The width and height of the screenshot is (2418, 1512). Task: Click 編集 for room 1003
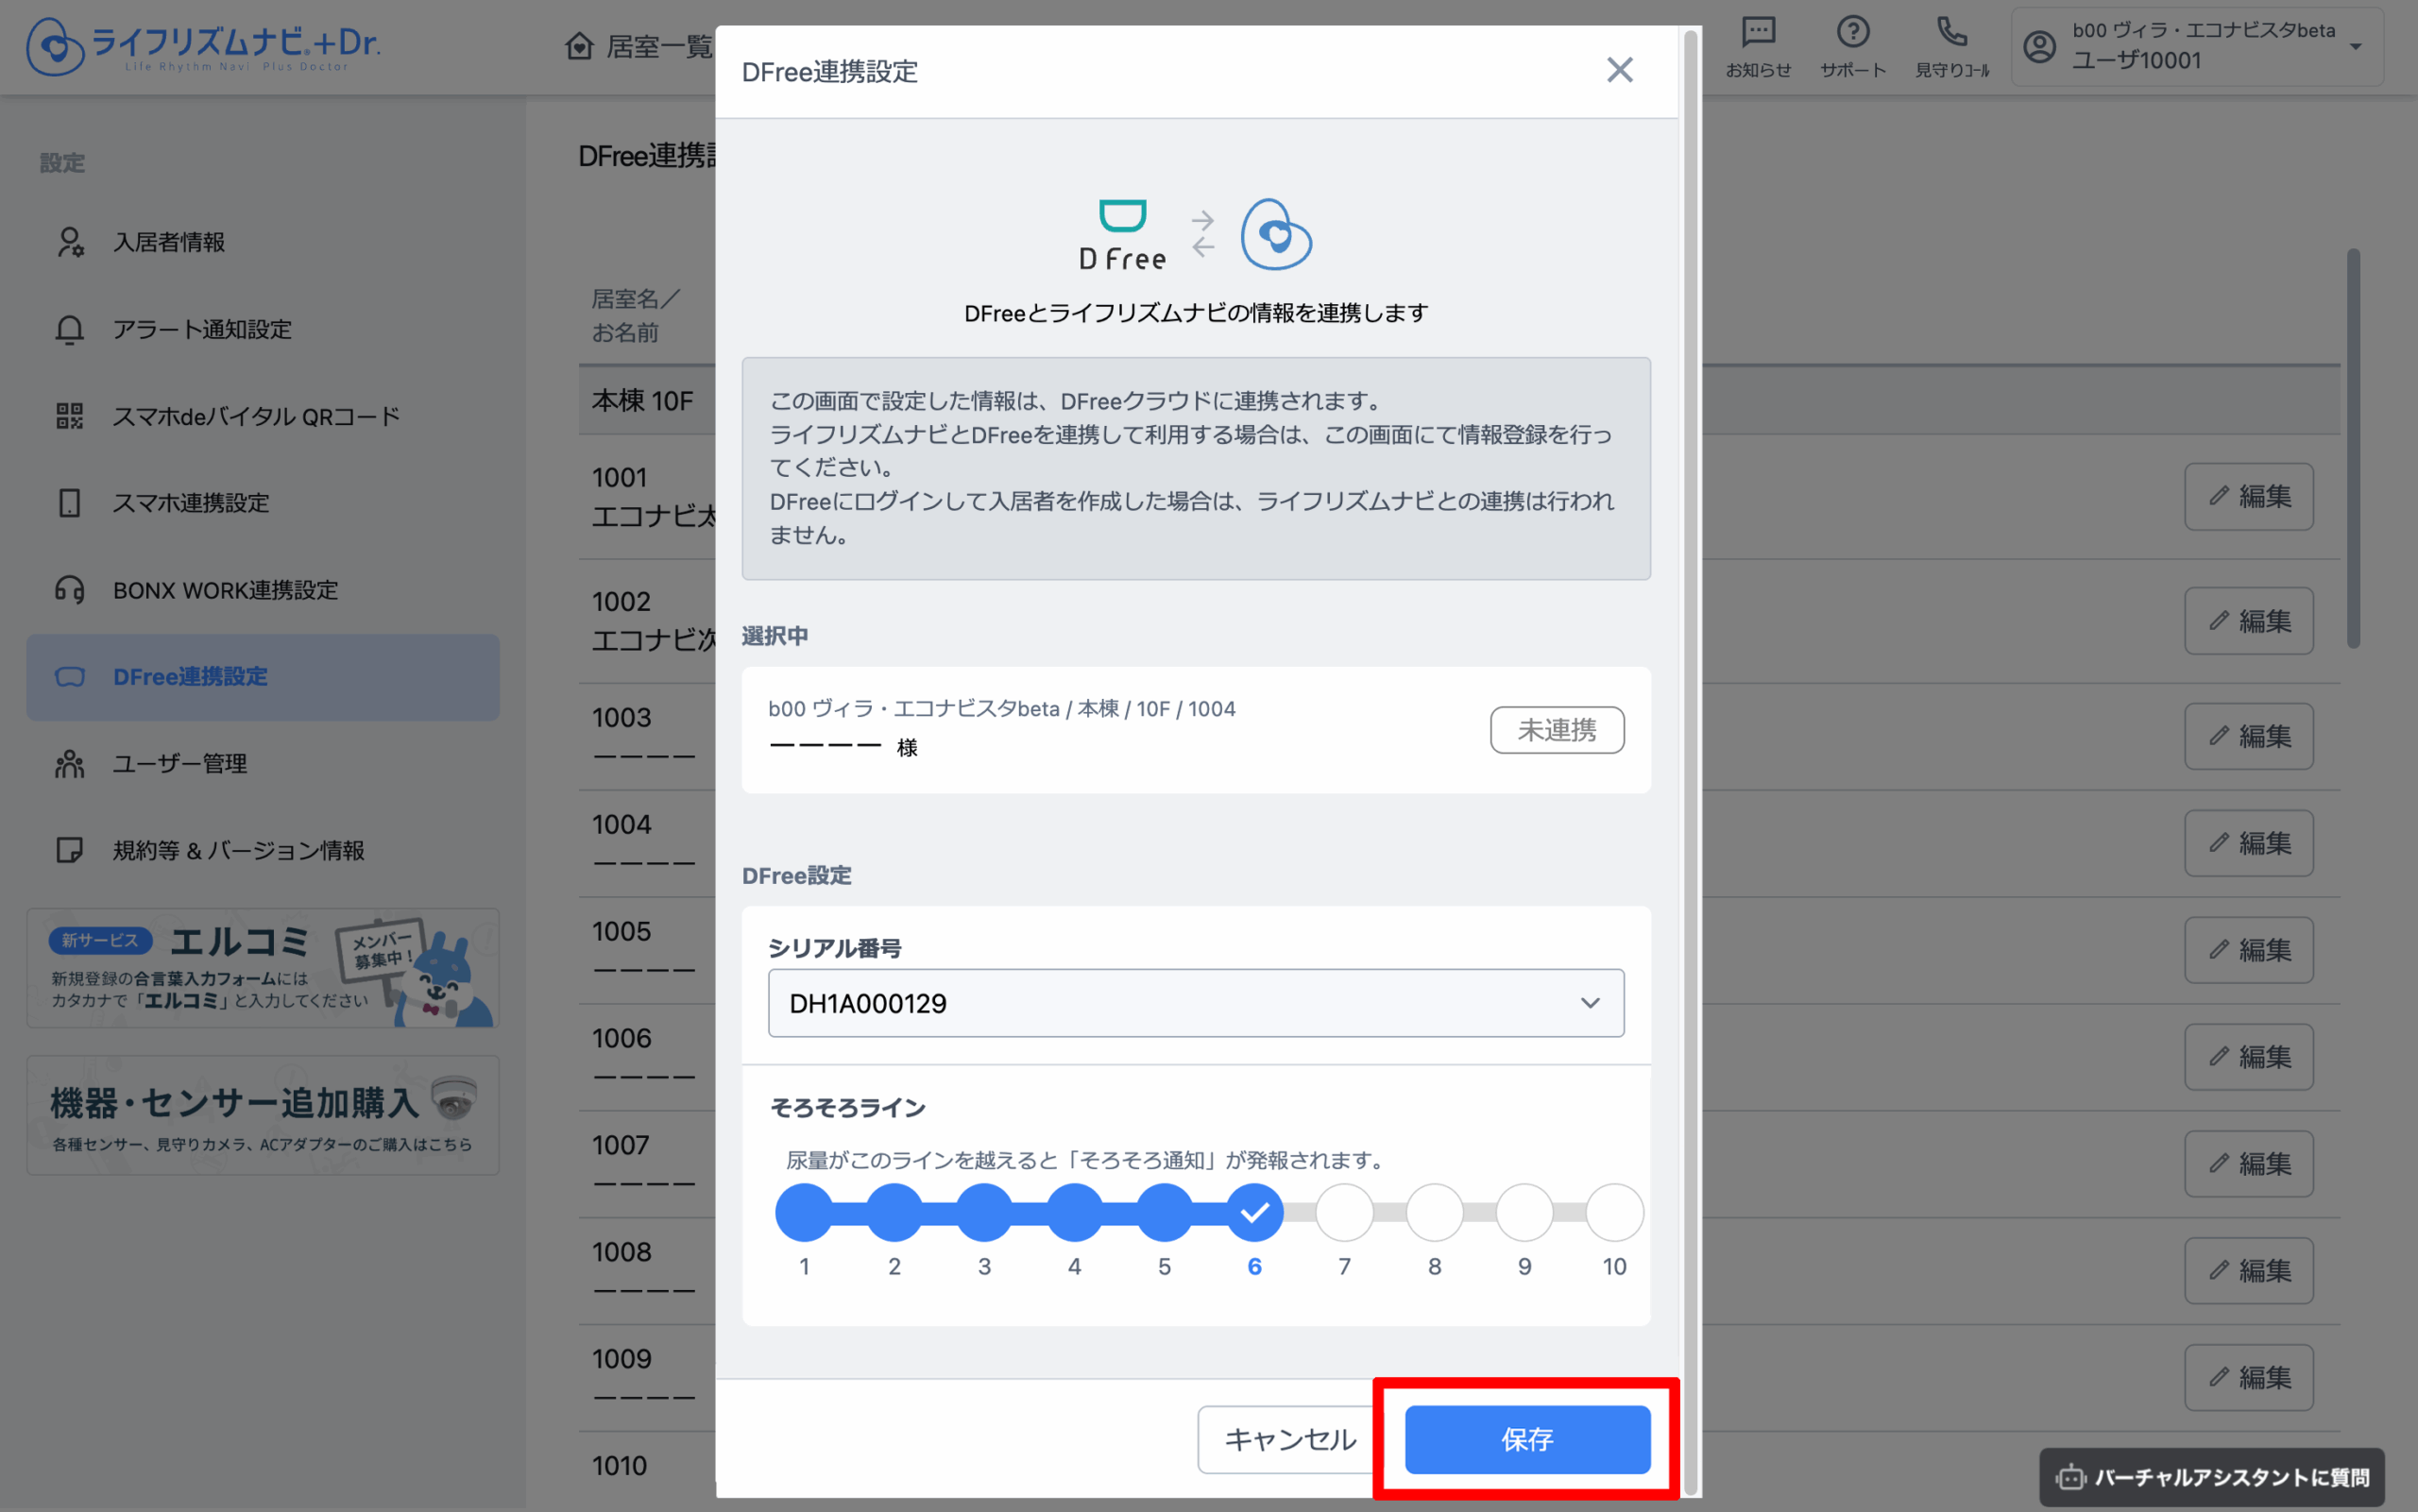(2248, 736)
